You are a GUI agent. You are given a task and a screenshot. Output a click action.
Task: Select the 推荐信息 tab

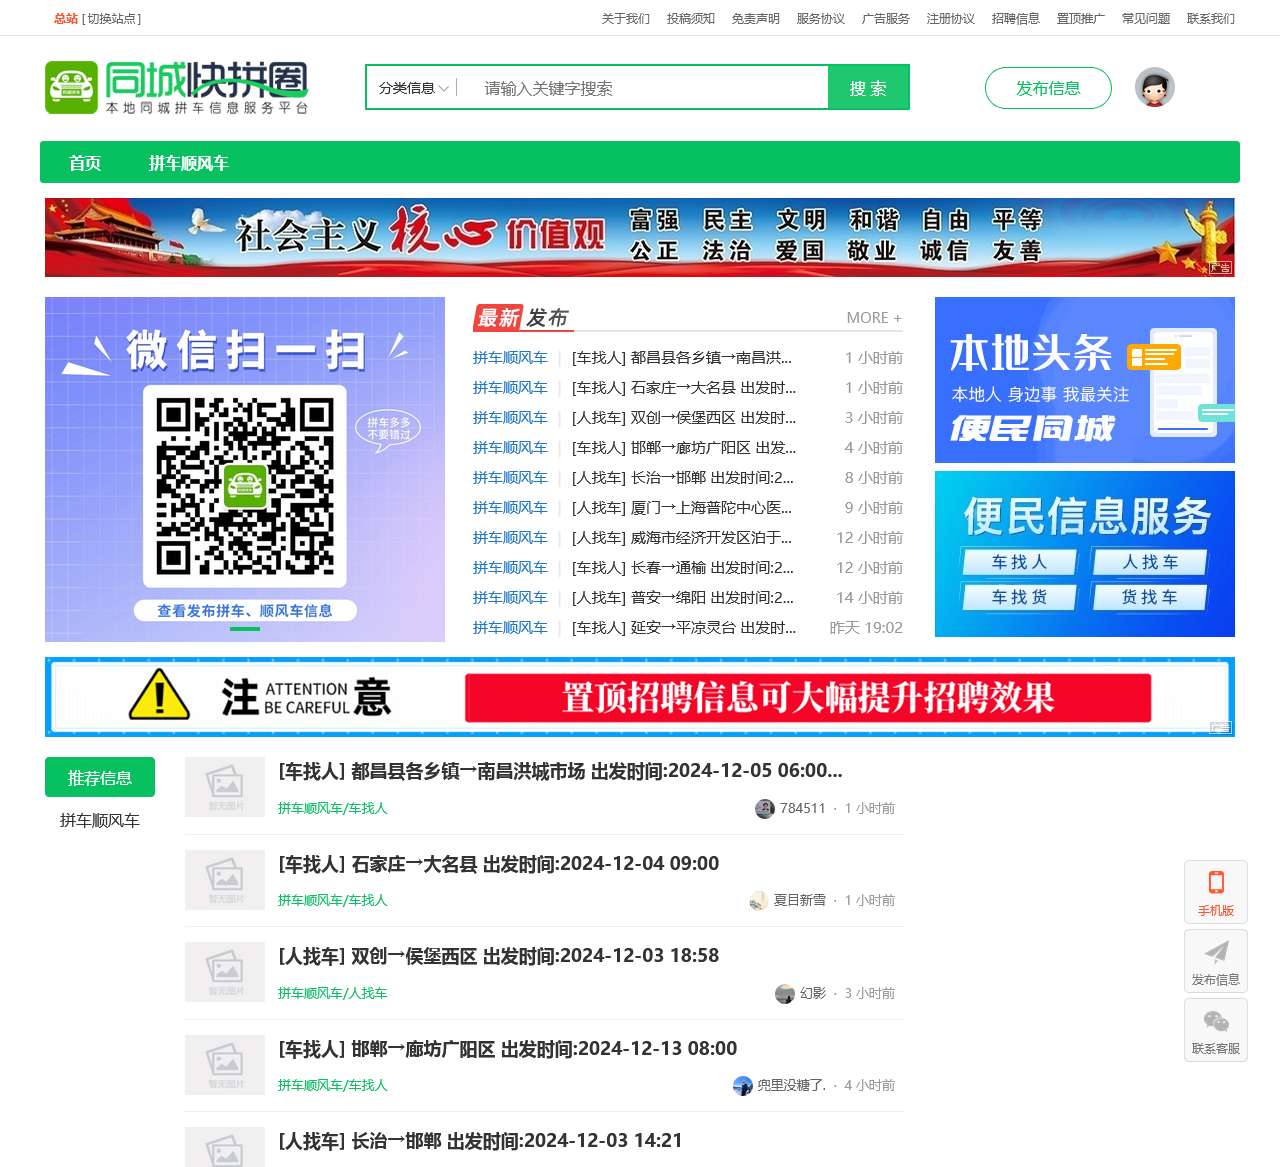[x=100, y=777]
